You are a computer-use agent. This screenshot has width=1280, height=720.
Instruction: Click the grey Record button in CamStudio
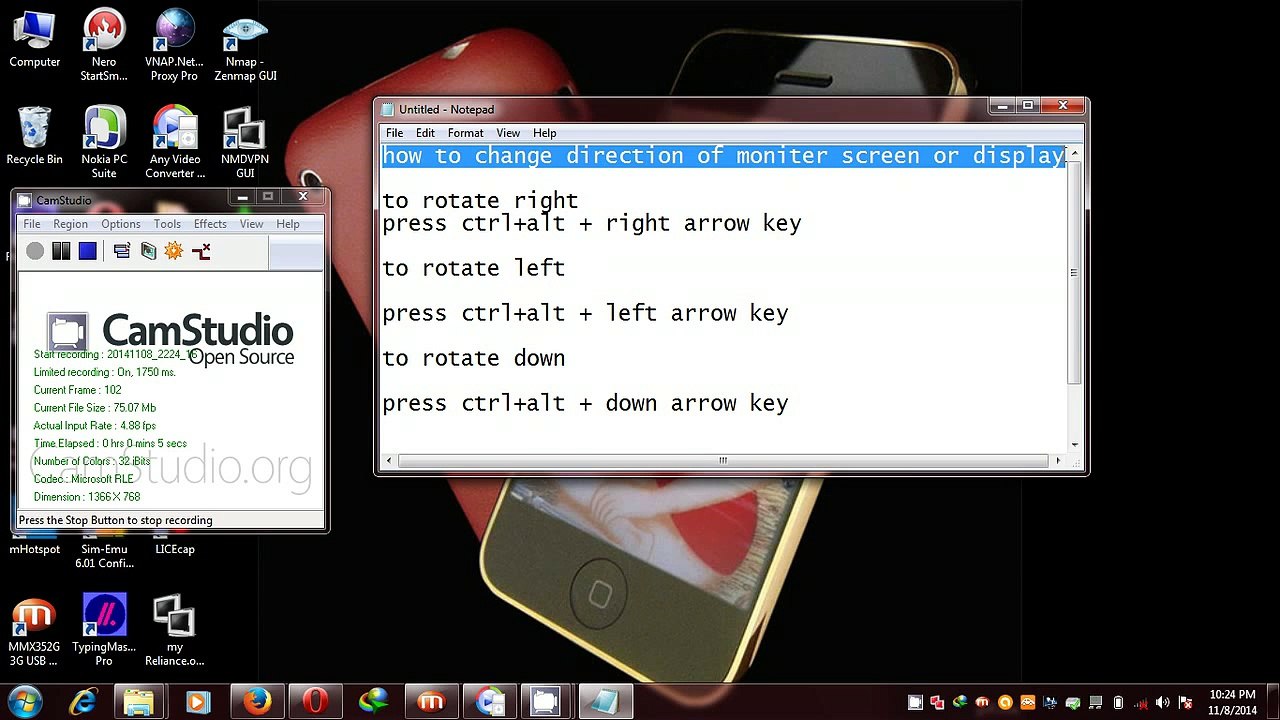point(35,251)
